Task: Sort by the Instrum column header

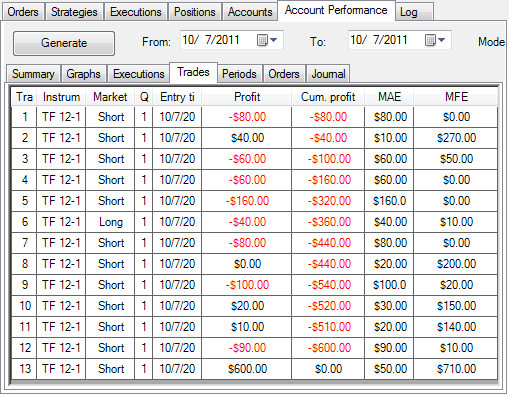Action: pos(61,97)
